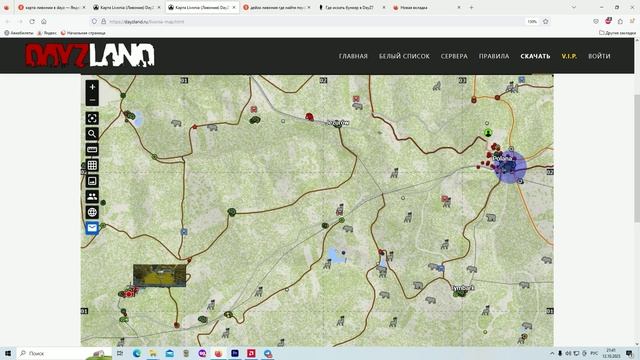The height and width of the screenshot is (360, 640).
Task: Open the notification center icon
Action: tap(629, 353)
